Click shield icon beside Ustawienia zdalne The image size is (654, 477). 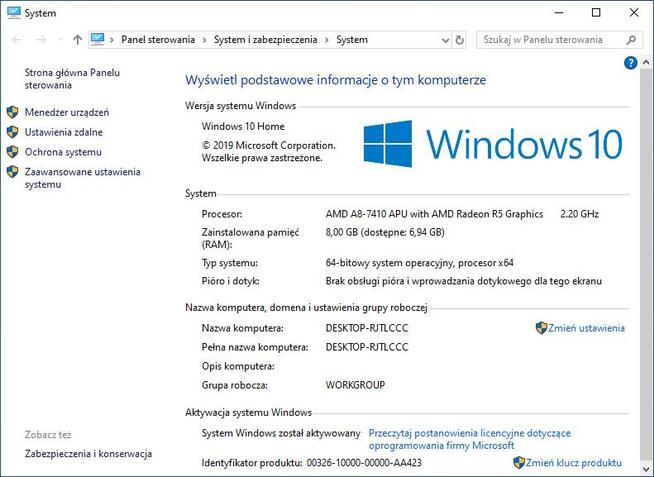(x=13, y=132)
